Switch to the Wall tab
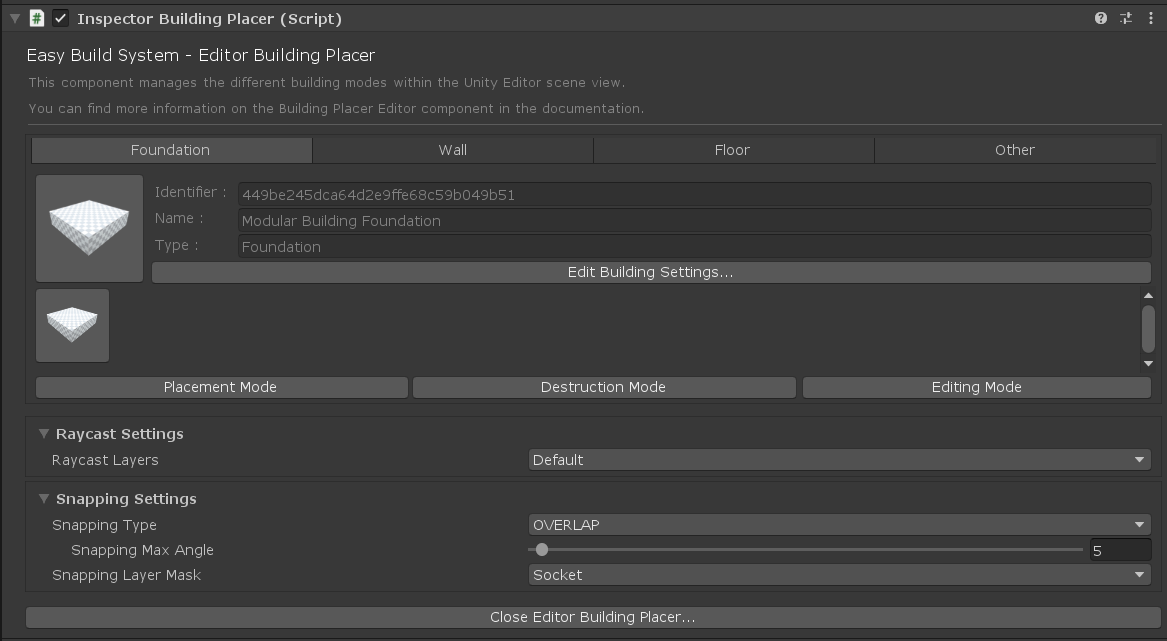This screenshot has width=1167, height=641. 452,150
